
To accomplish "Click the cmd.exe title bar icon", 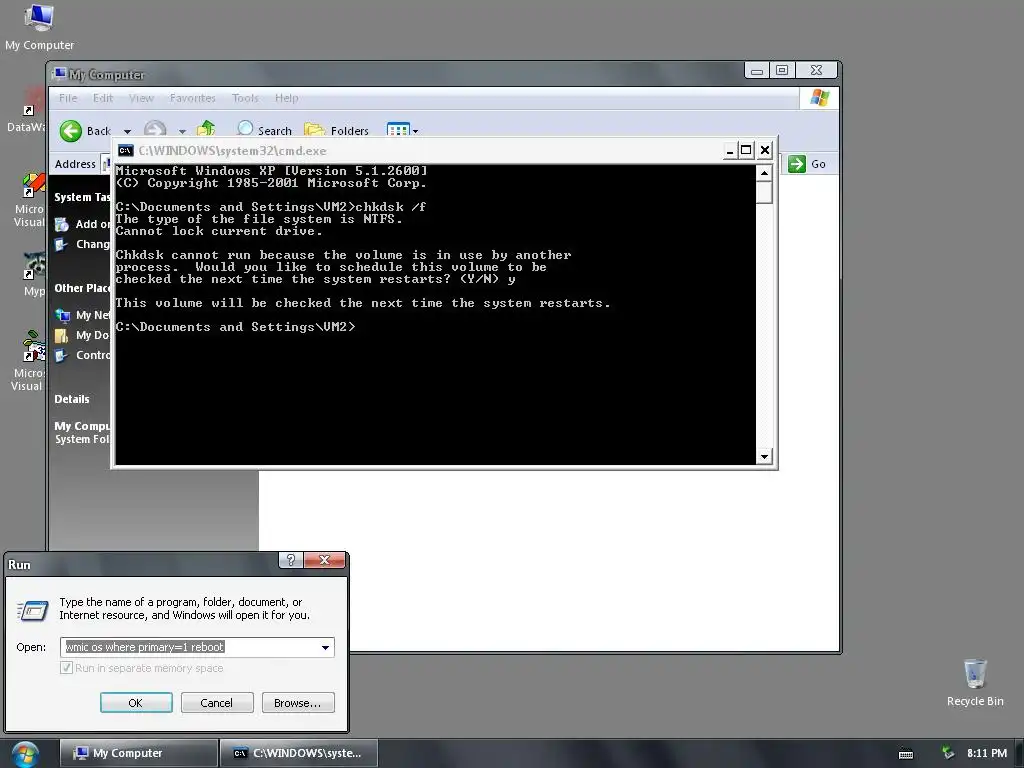I will (125, 151).
